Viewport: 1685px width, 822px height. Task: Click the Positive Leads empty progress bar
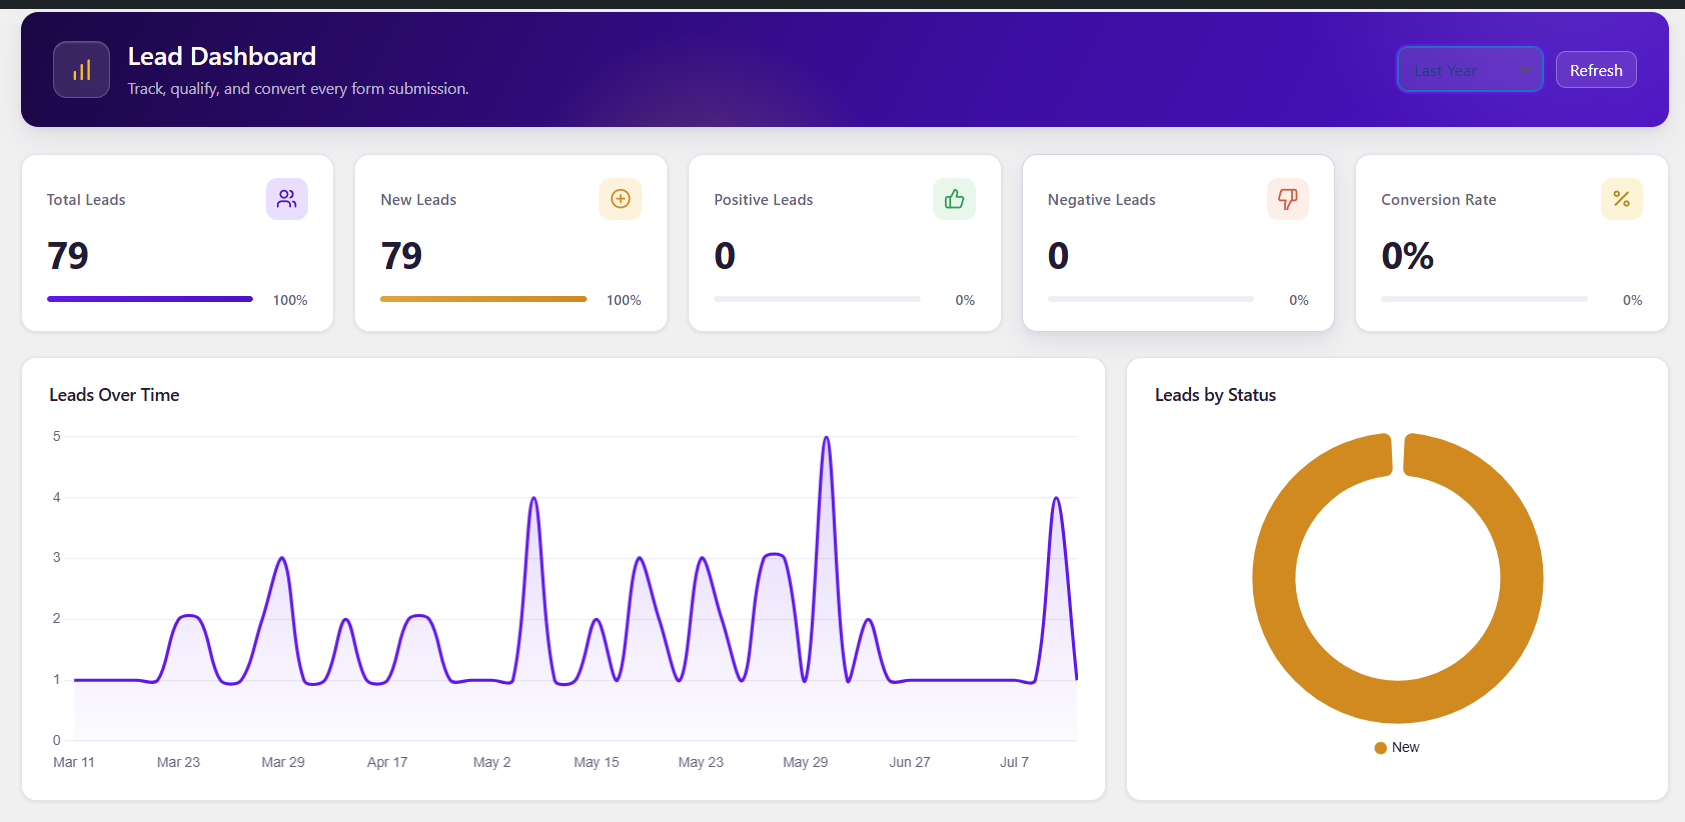pos(817,299)
